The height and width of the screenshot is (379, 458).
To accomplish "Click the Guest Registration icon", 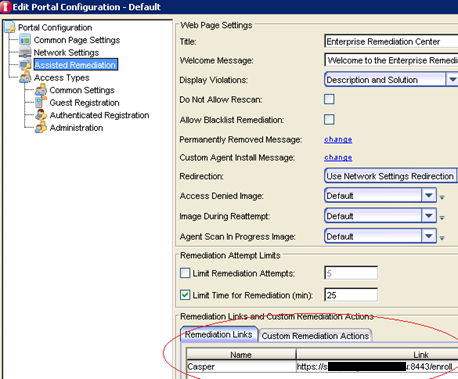I will click(41, 103).
